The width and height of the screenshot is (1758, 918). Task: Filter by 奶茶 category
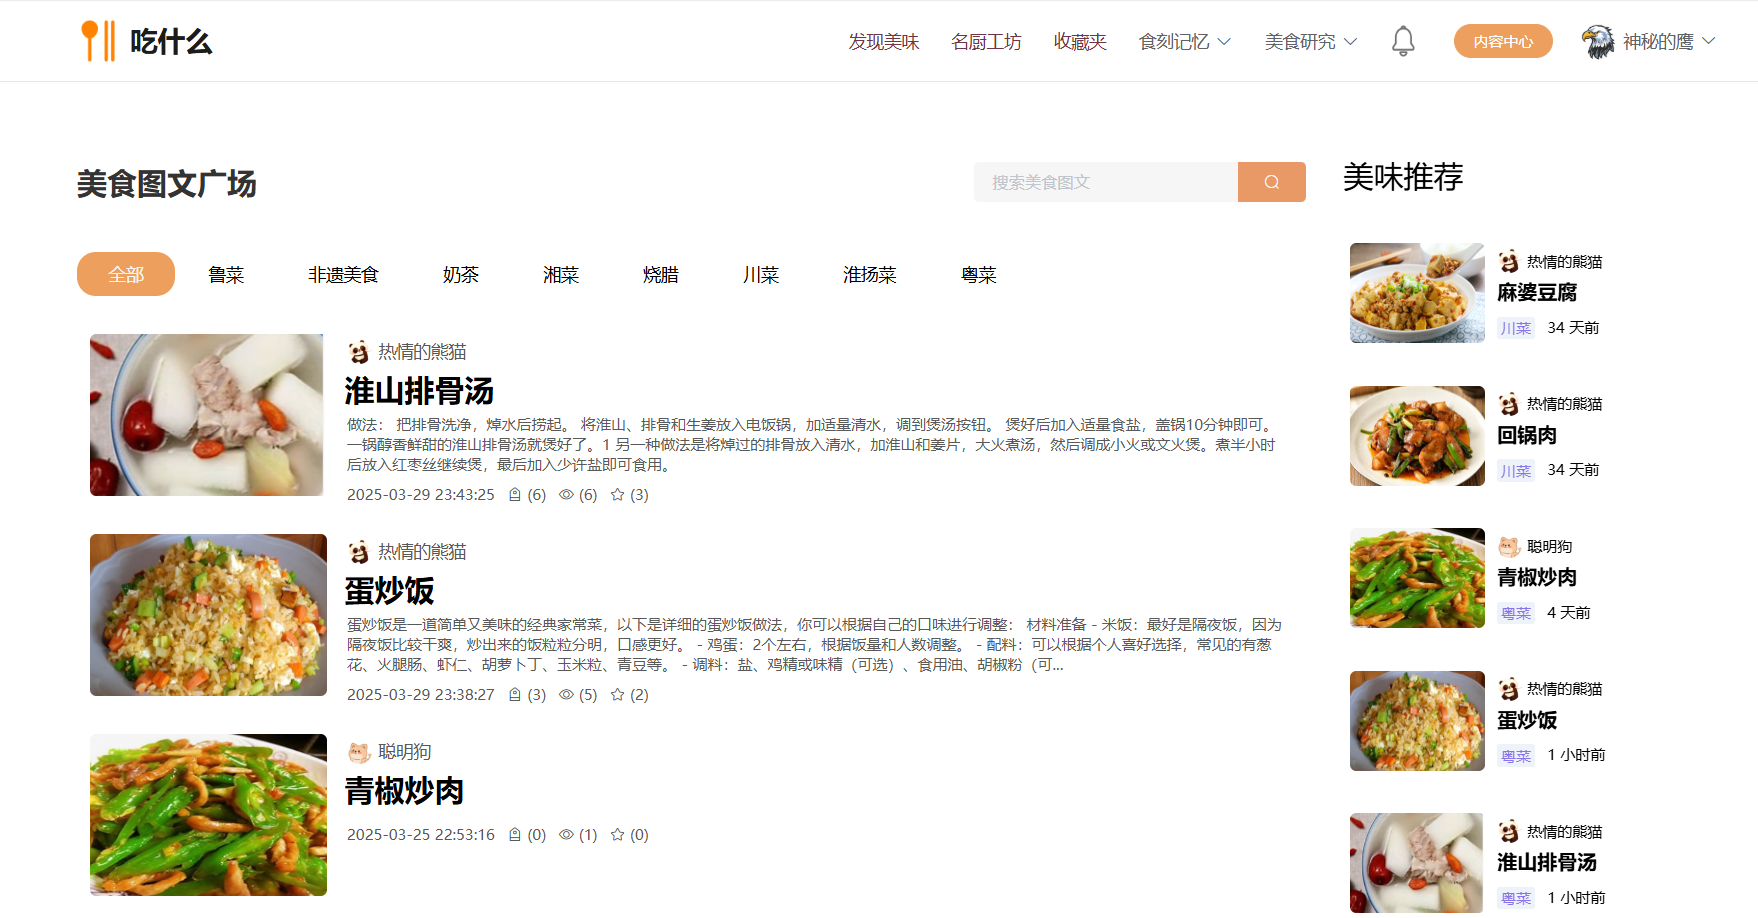tap(461, 275)
